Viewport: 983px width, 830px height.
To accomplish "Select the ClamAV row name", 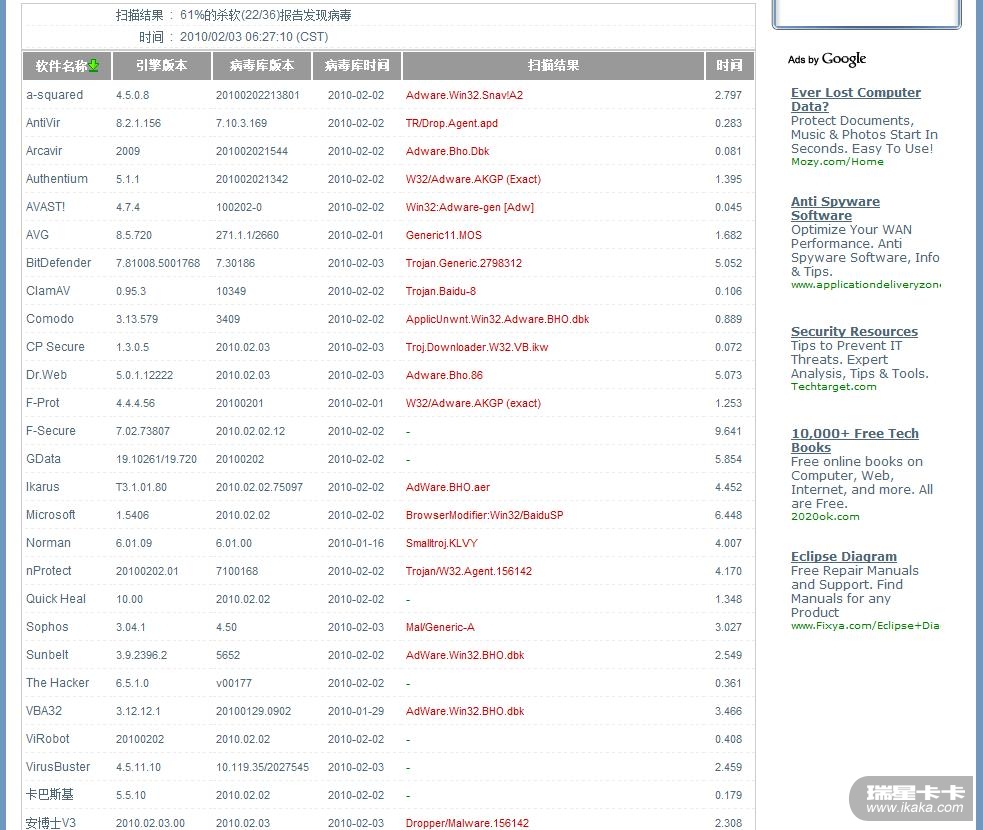I will pos(48,291).
